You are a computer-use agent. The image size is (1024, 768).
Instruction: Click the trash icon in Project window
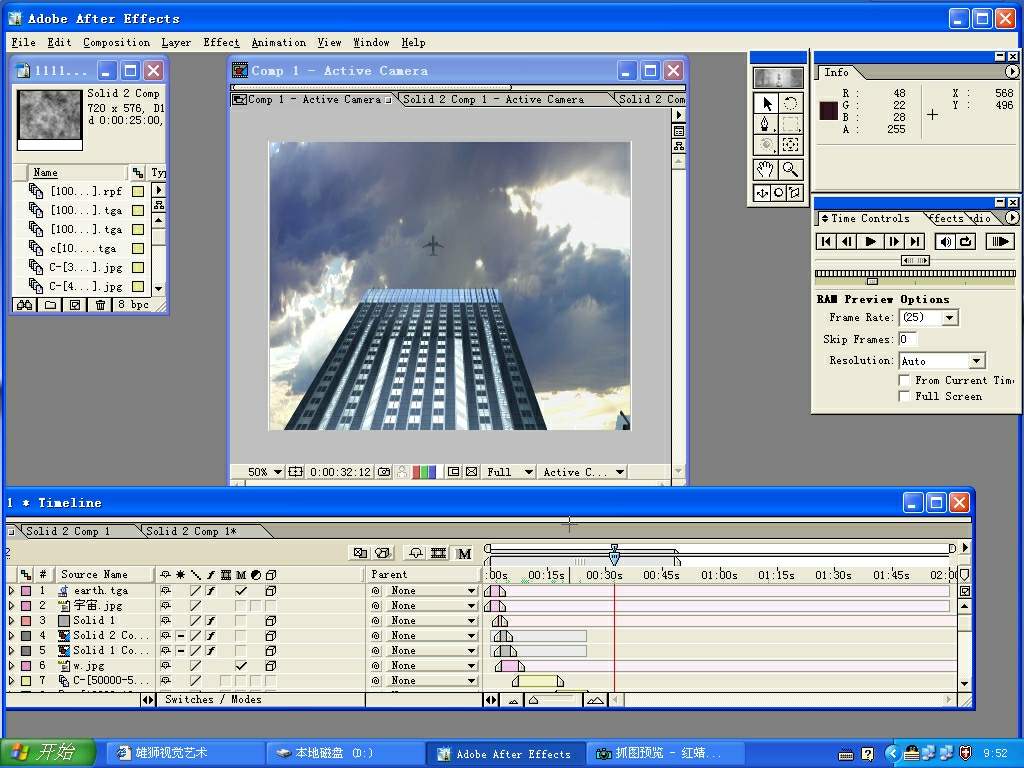100,305
